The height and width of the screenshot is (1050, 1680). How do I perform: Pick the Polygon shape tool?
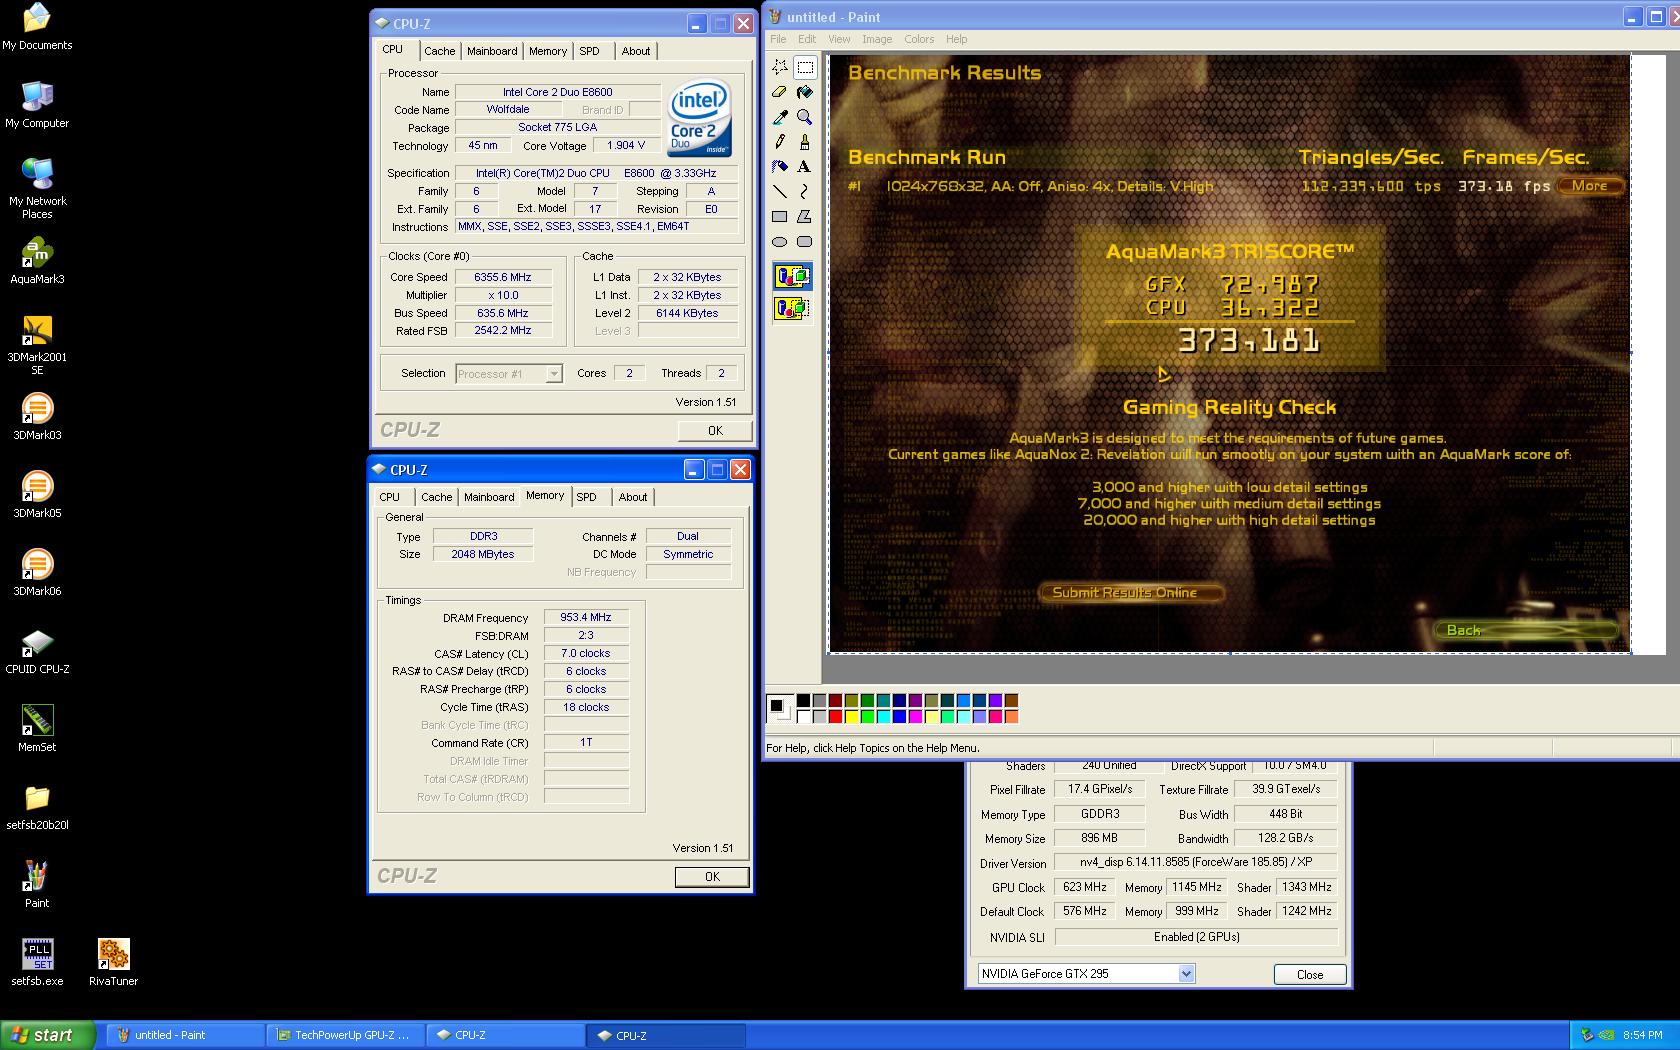(x=805, y=217)
